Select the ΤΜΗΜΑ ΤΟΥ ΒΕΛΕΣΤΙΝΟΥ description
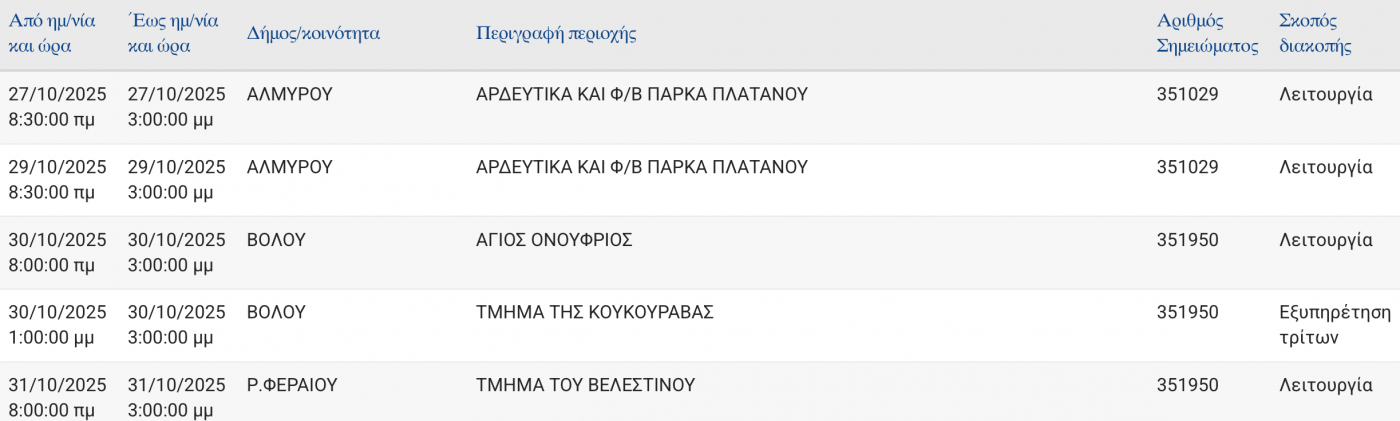Screen dimensions: 1400x421 pos(585,385)
